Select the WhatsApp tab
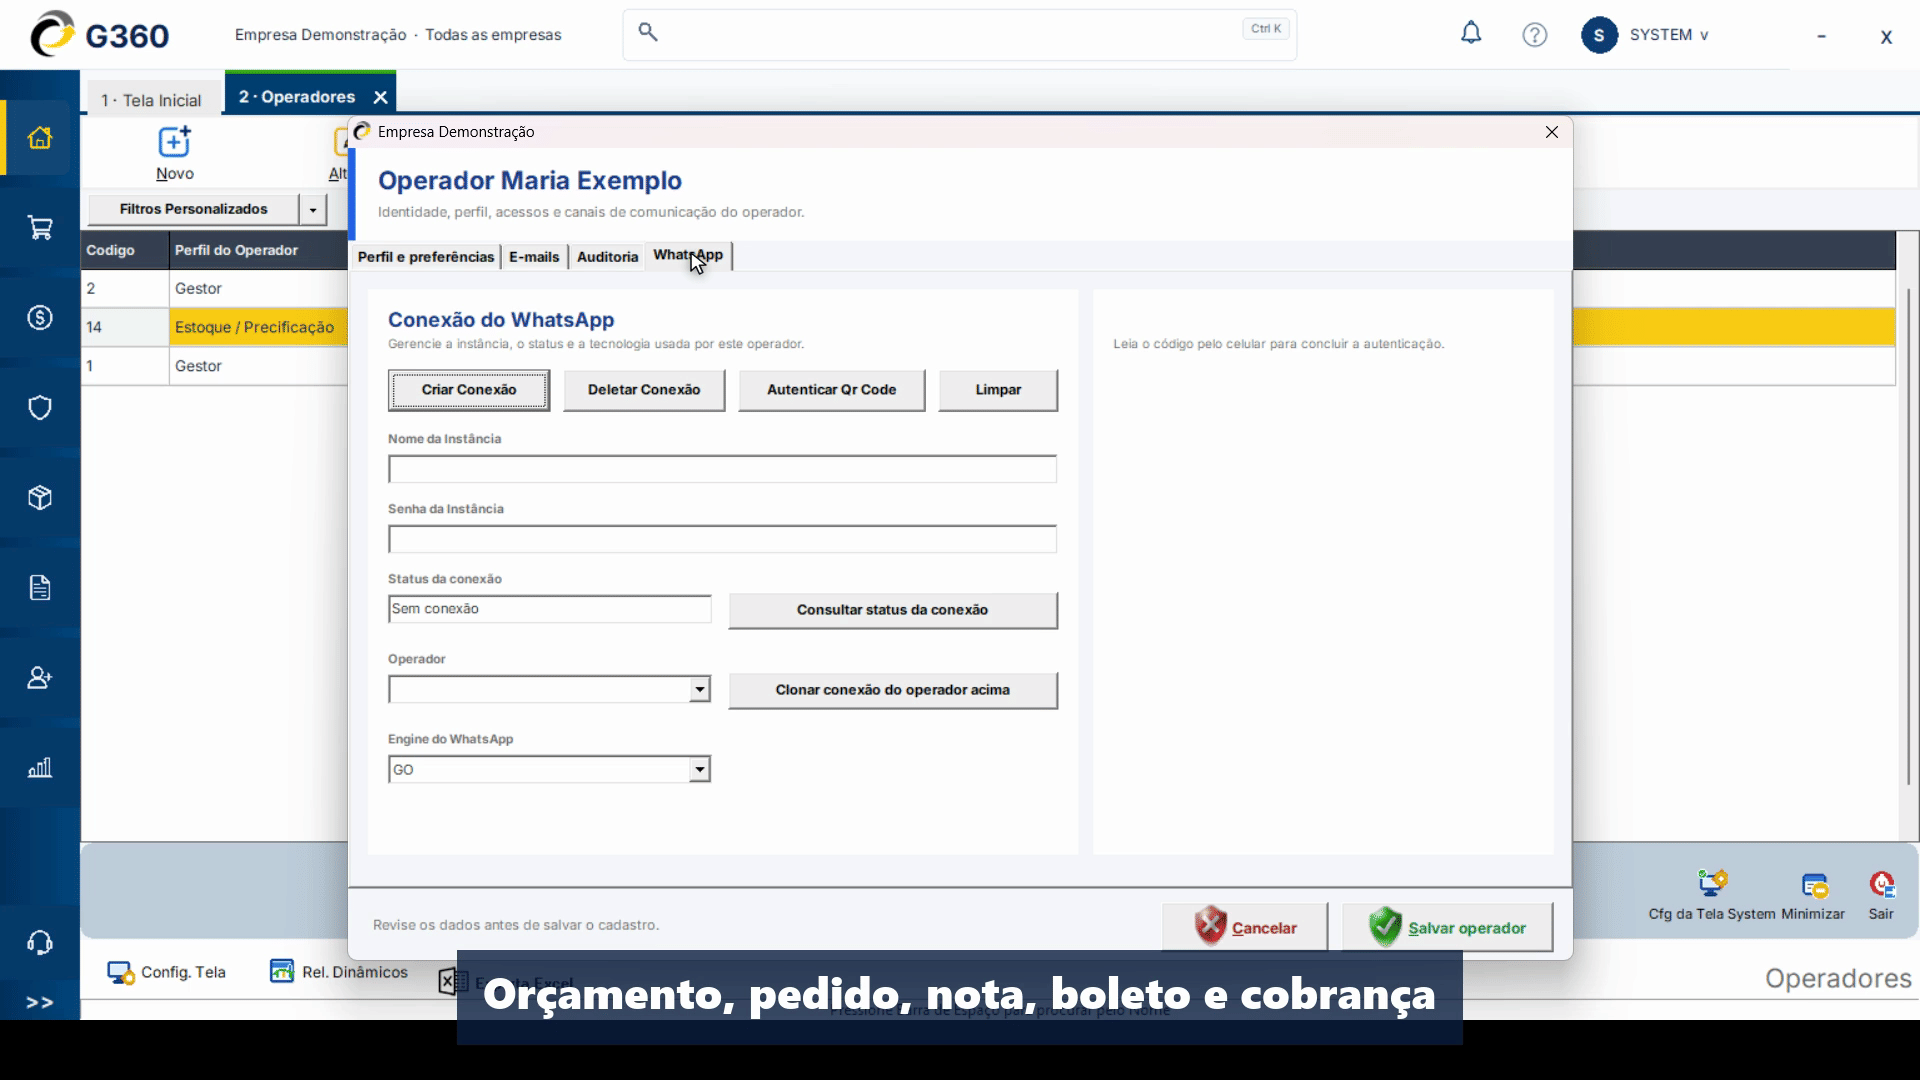Screen dimensions: 1920x1080 (688, 256)
